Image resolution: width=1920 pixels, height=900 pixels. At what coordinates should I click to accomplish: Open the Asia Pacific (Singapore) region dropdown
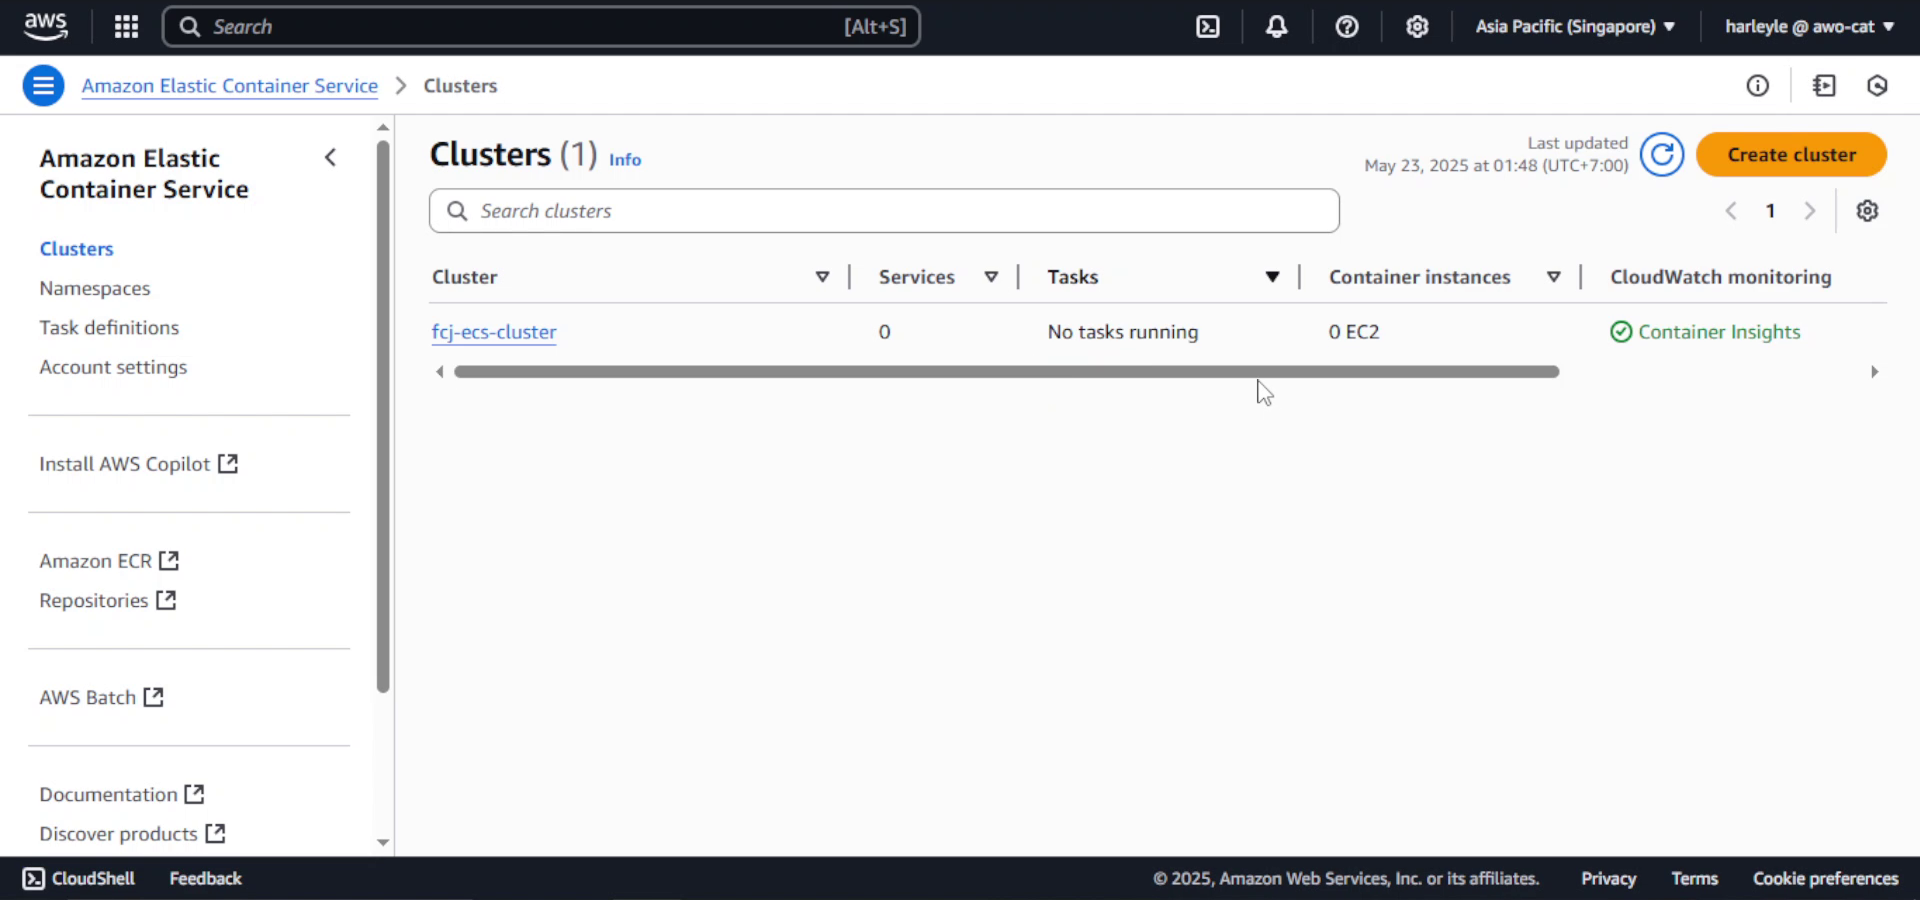tap(1575, 27)
